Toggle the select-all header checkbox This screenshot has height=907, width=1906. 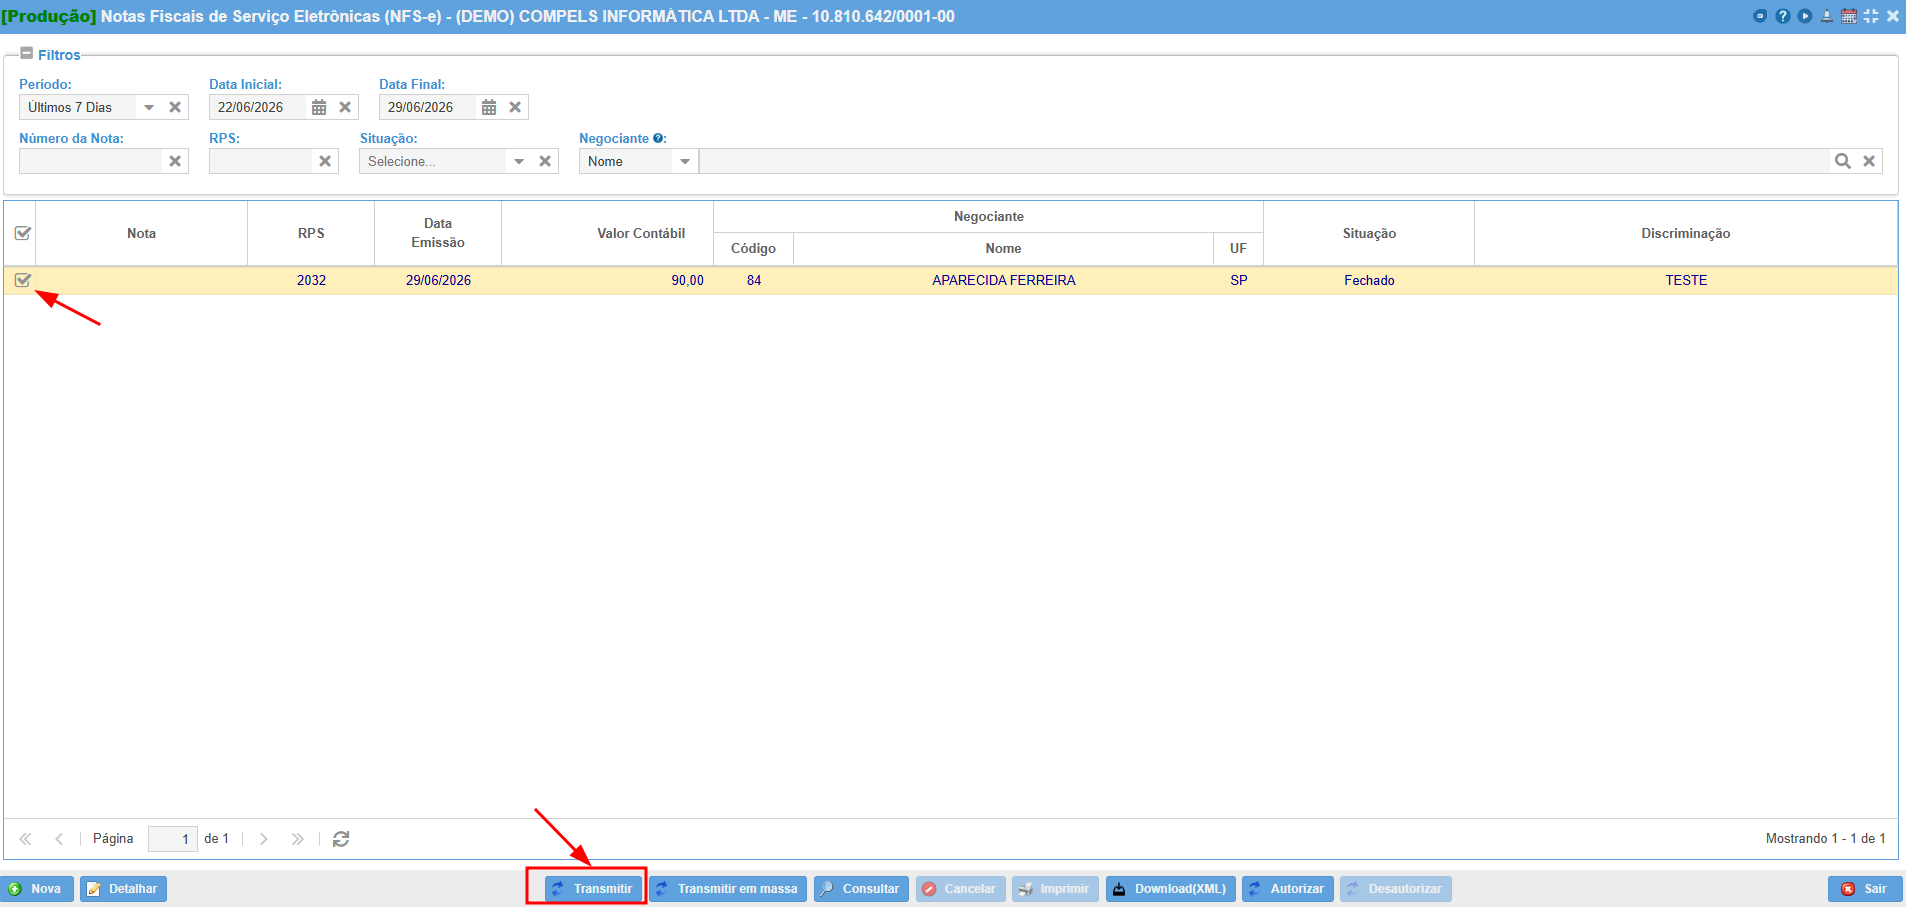coord(23,233)
